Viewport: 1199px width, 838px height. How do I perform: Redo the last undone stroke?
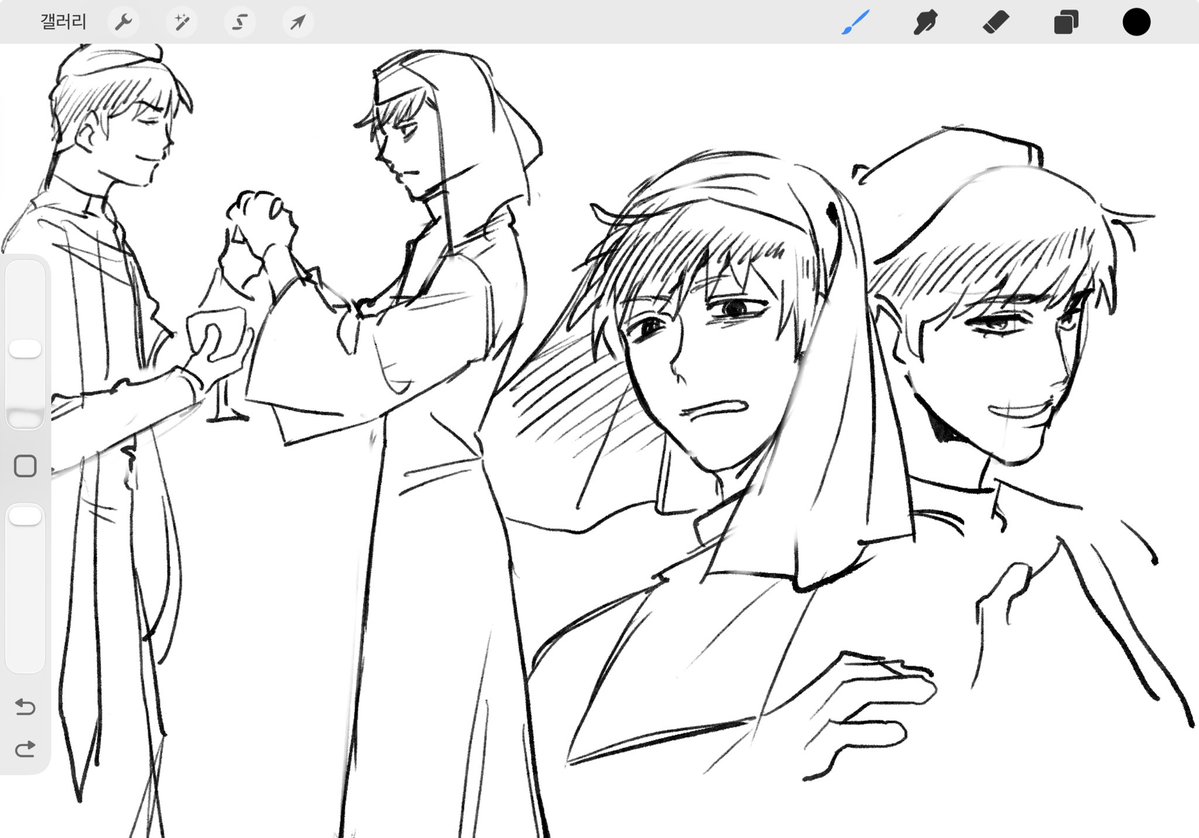point(25,749)
